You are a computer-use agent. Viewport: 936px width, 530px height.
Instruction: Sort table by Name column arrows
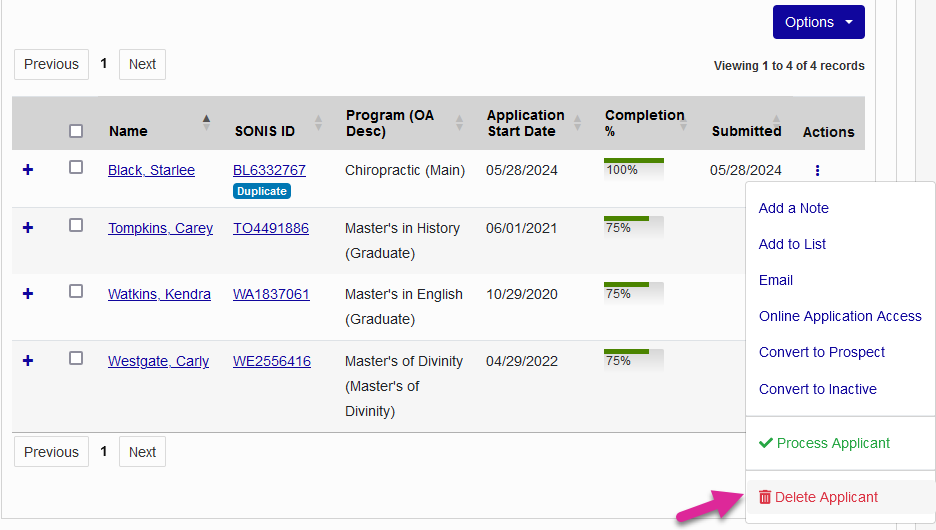pyautogui.click(x=206, y=123)
